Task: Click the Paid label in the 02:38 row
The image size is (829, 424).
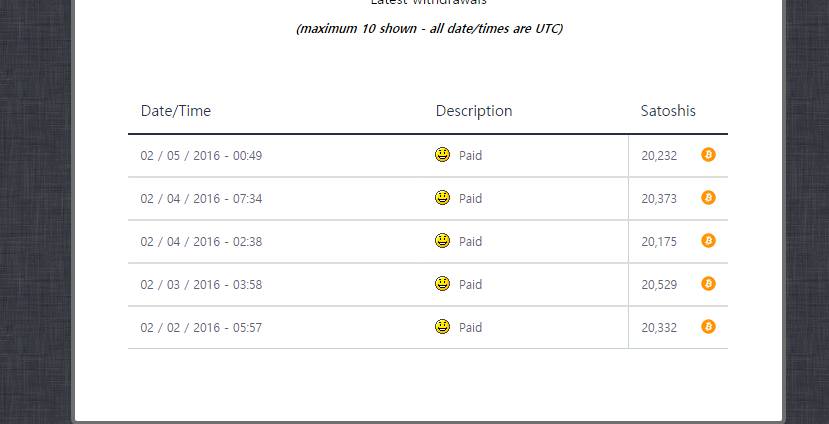Action: coord(470,242)
